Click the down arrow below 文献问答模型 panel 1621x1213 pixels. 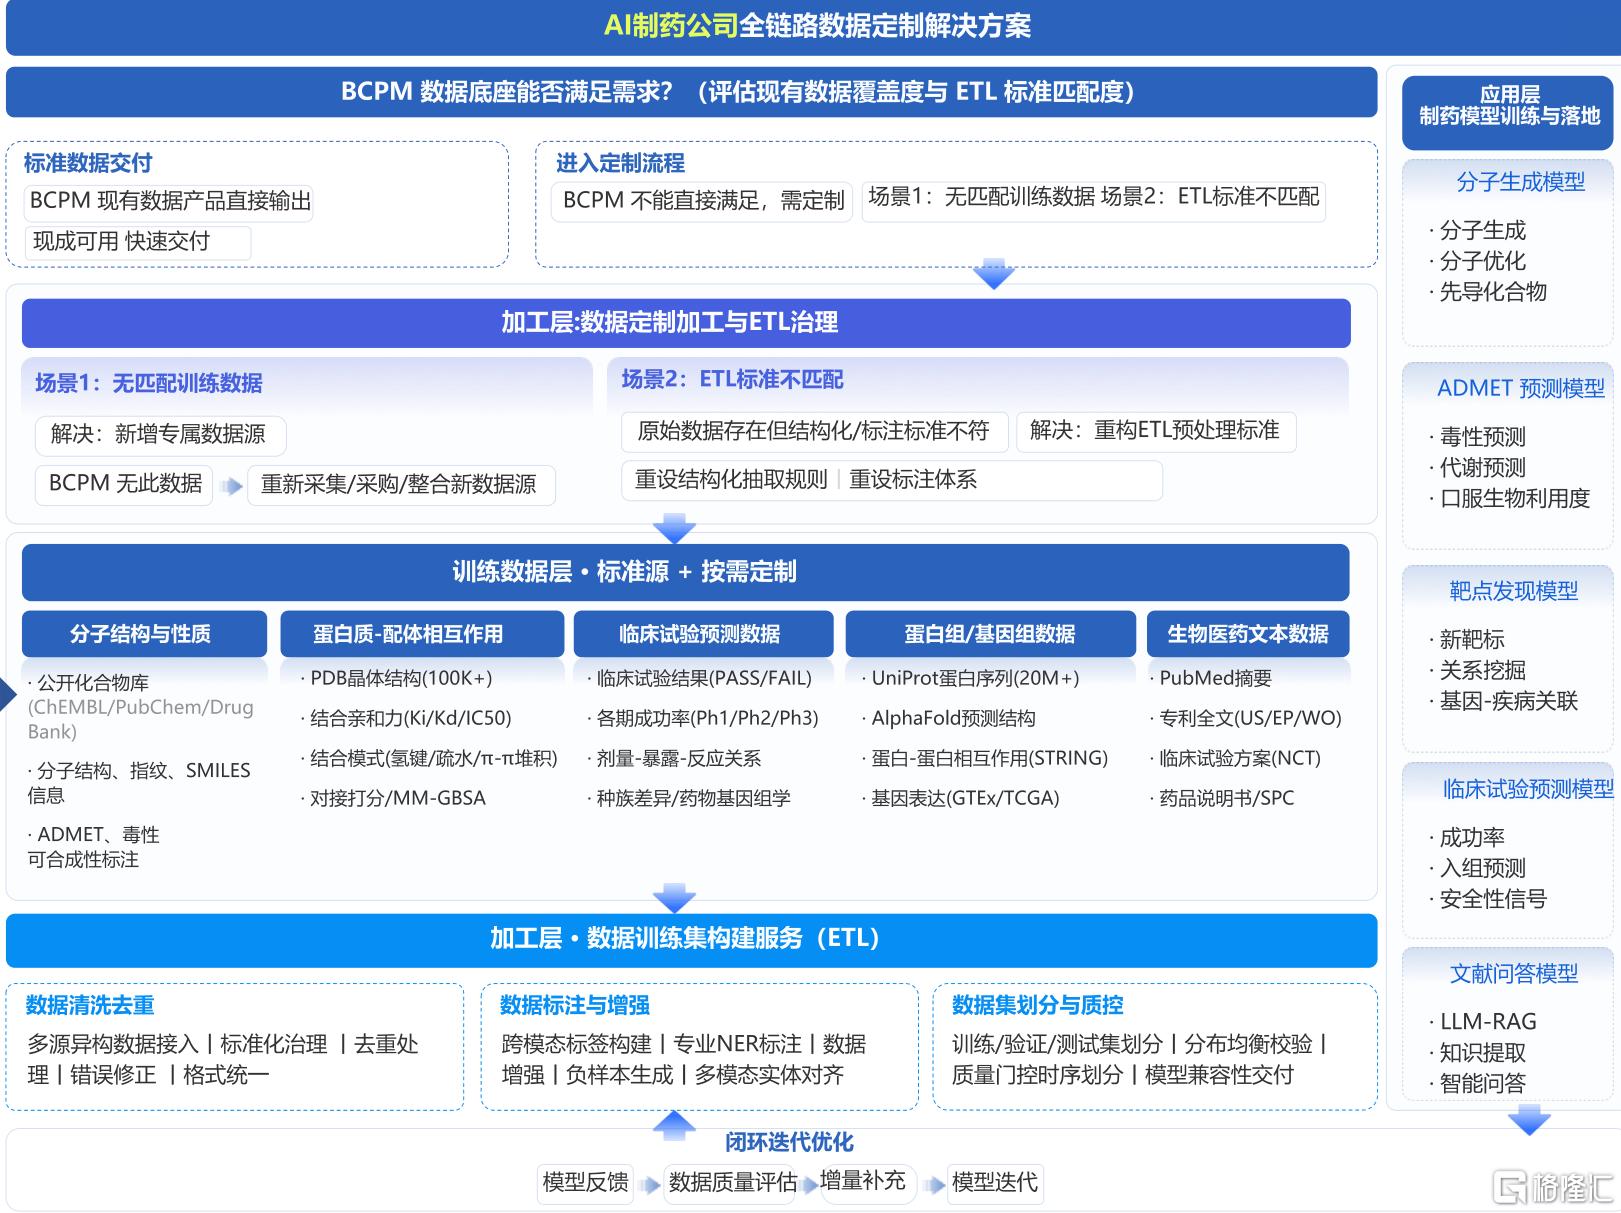(x=1528, y=1119)
